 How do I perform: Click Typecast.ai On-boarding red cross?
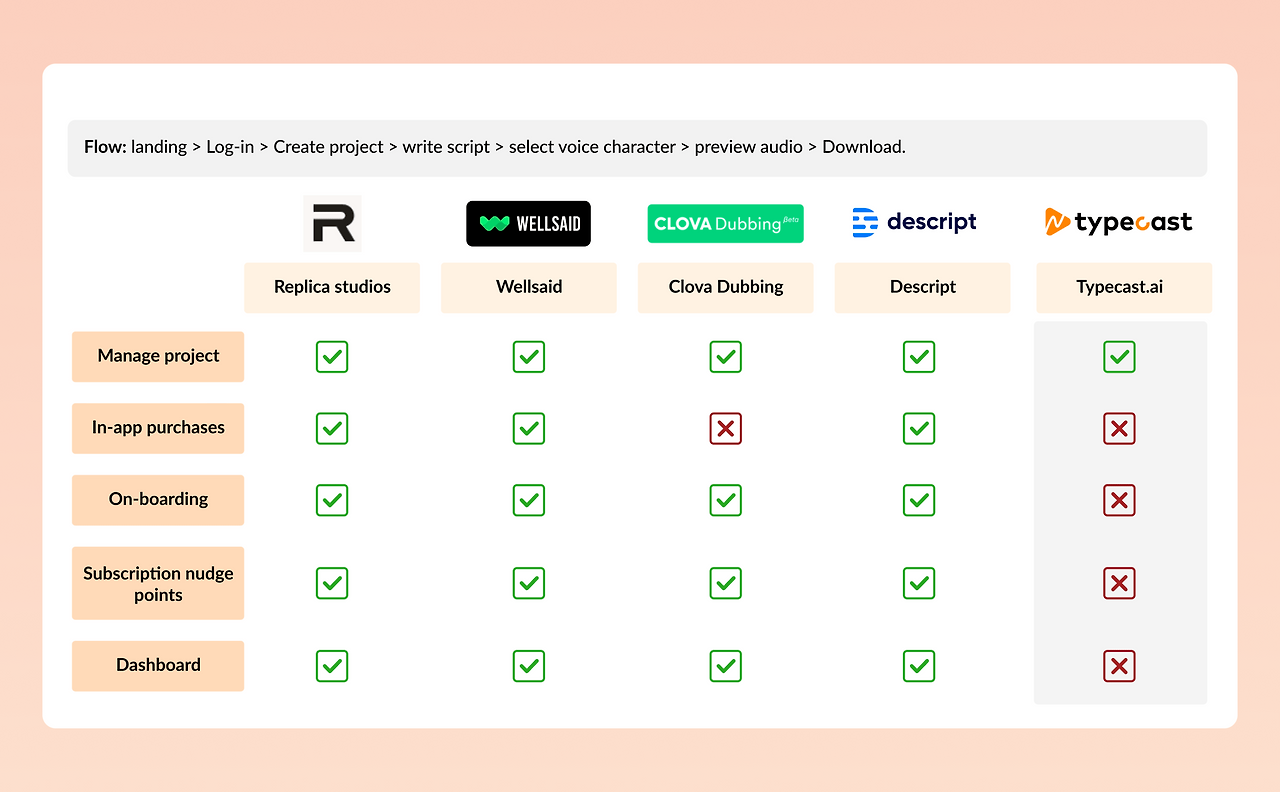click(x=1119, y=500)
